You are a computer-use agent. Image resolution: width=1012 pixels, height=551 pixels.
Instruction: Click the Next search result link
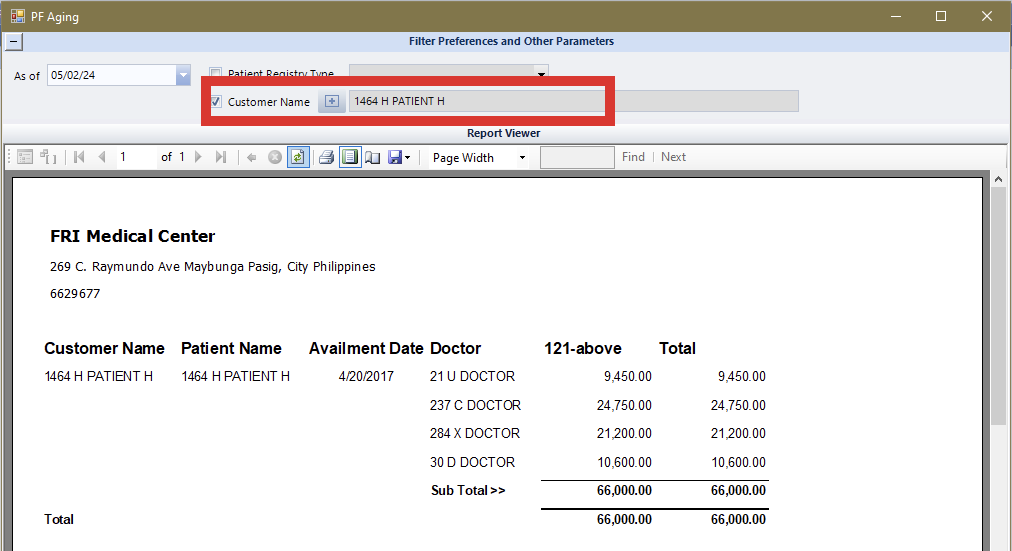(x=673, y=157)
